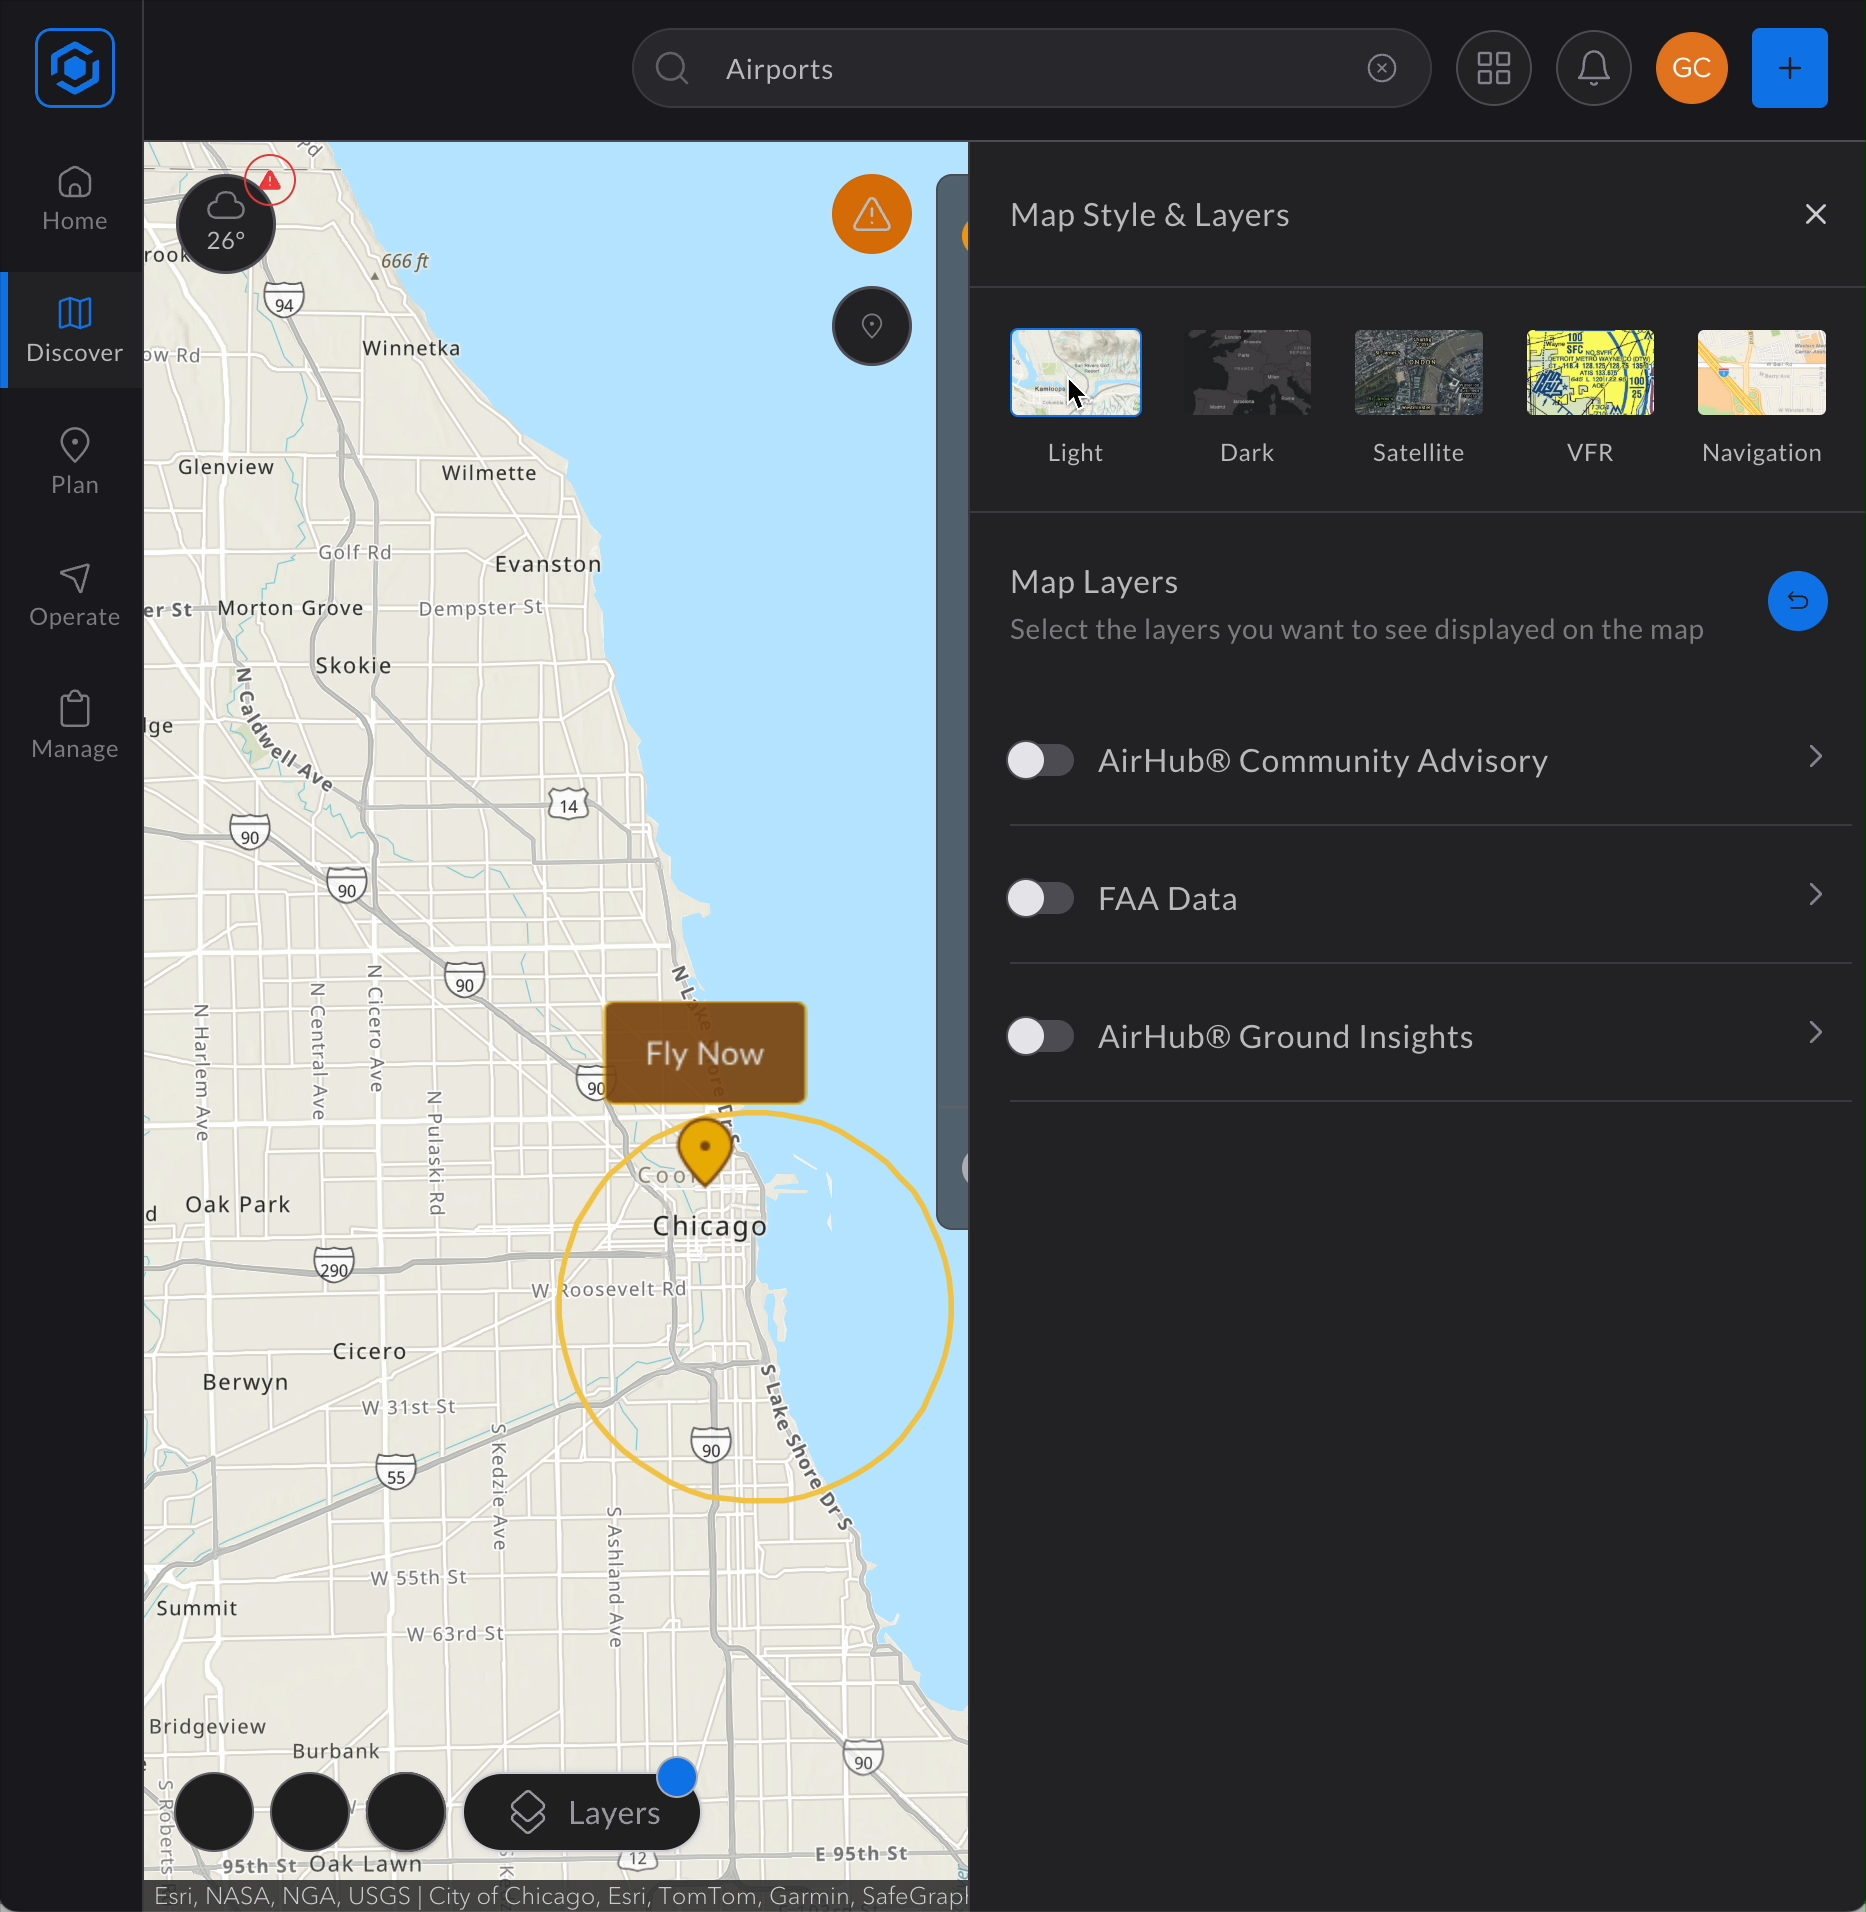Switch to the Dark map style
The height and width of the screenshot is (1912, 1866).
tap(1246, 373)
